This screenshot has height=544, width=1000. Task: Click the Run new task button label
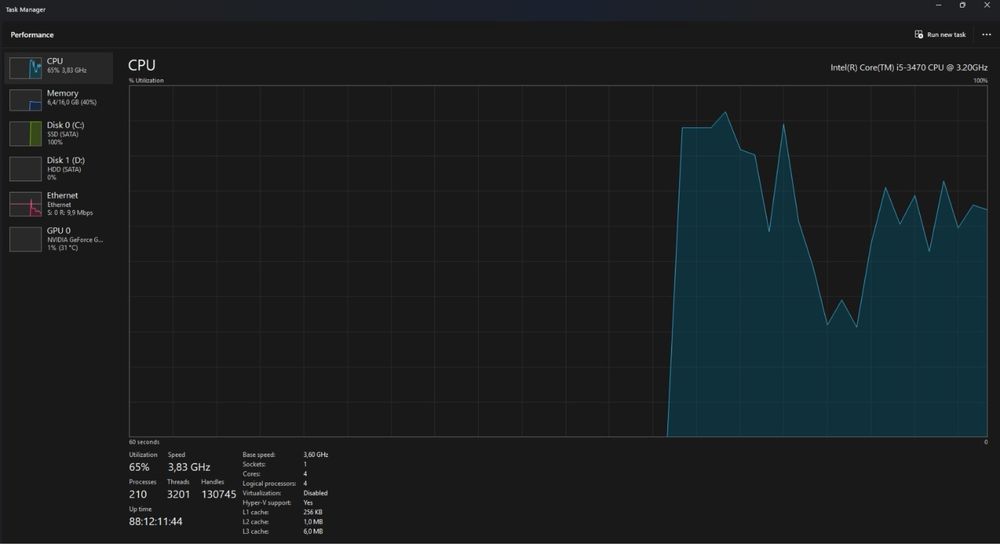point(946,34)
